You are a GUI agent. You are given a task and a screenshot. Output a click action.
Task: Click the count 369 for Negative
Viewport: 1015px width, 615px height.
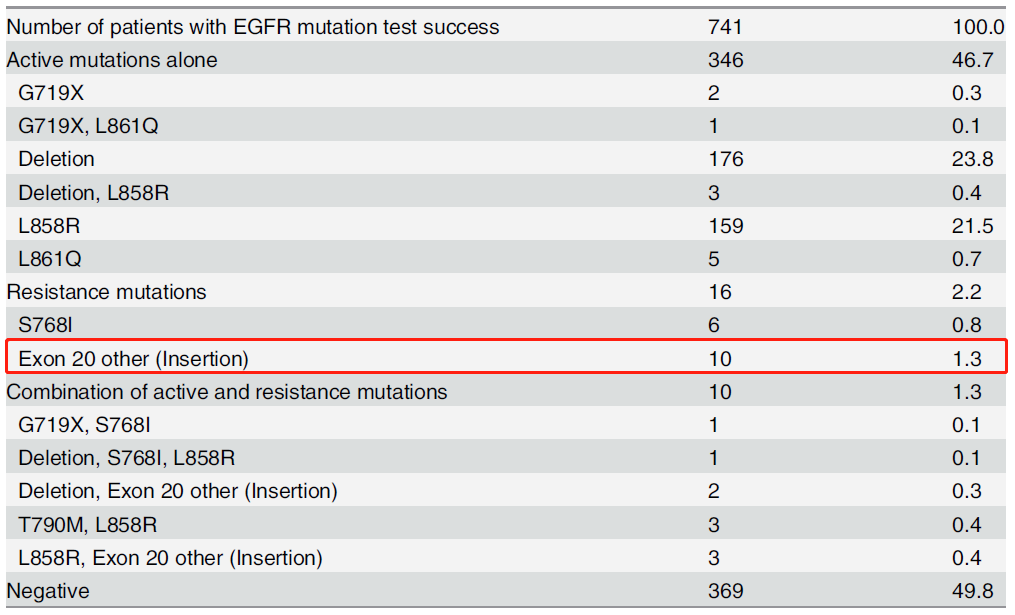pyautogui.click(x=725, y=591)
